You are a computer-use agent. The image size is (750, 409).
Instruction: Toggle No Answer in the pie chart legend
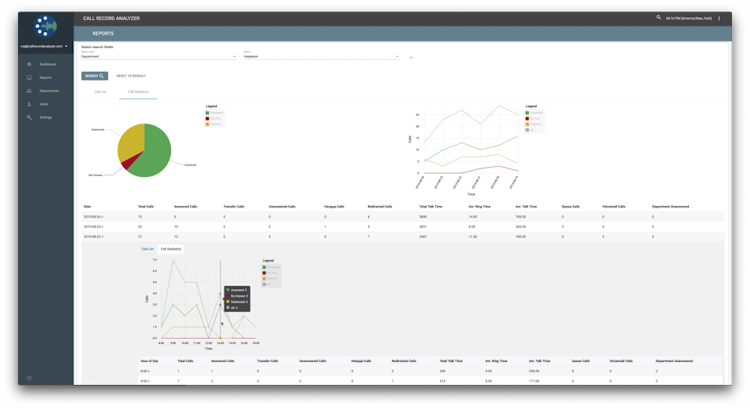[x=214, y=119]
